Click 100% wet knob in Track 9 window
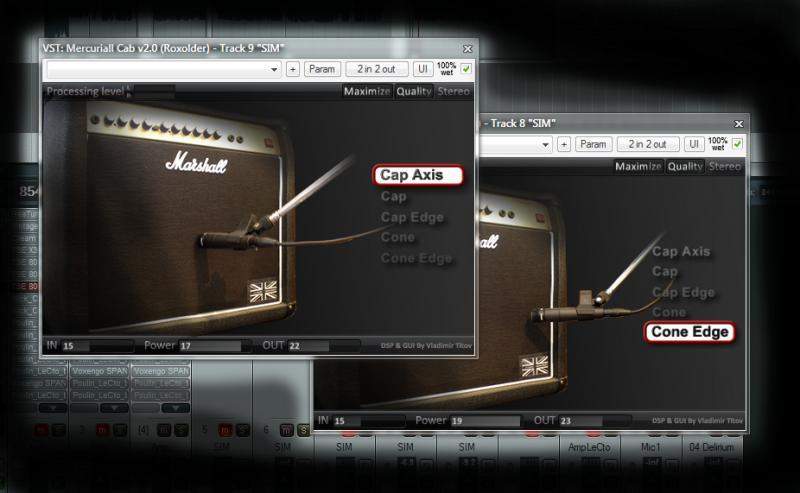Screen dimensions: 800x493 coord(446,69)
